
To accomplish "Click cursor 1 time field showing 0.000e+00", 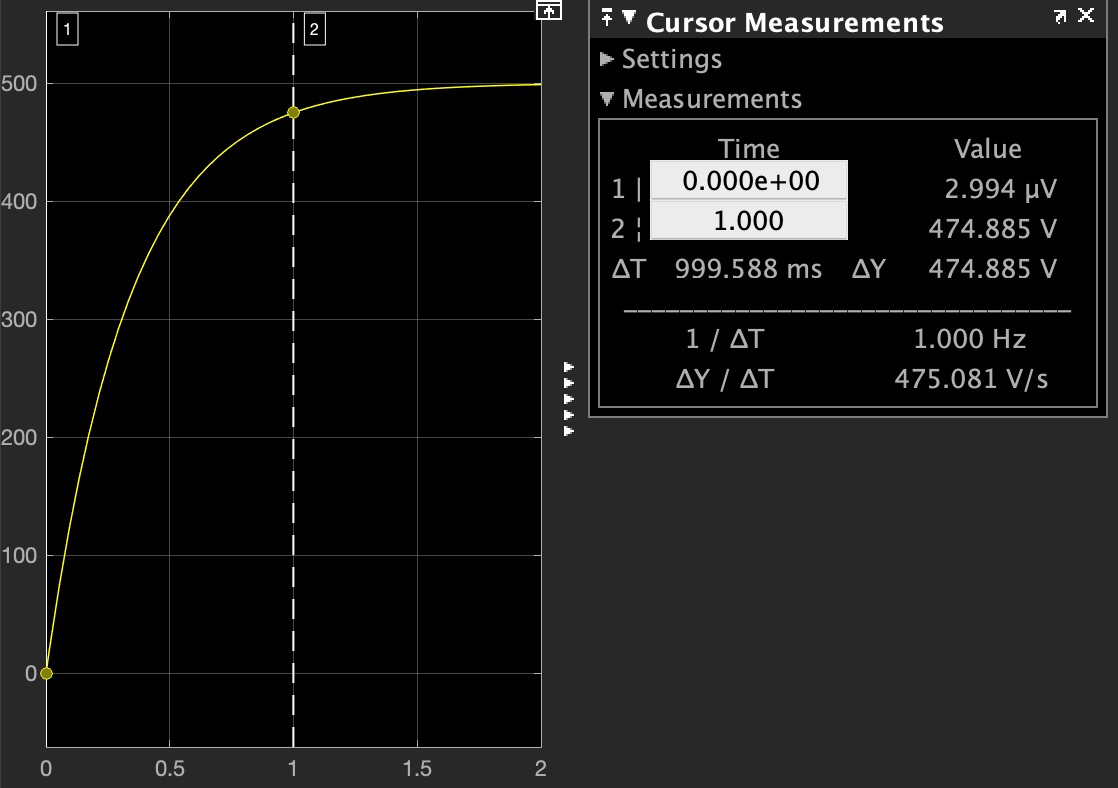I will point(749,180).
